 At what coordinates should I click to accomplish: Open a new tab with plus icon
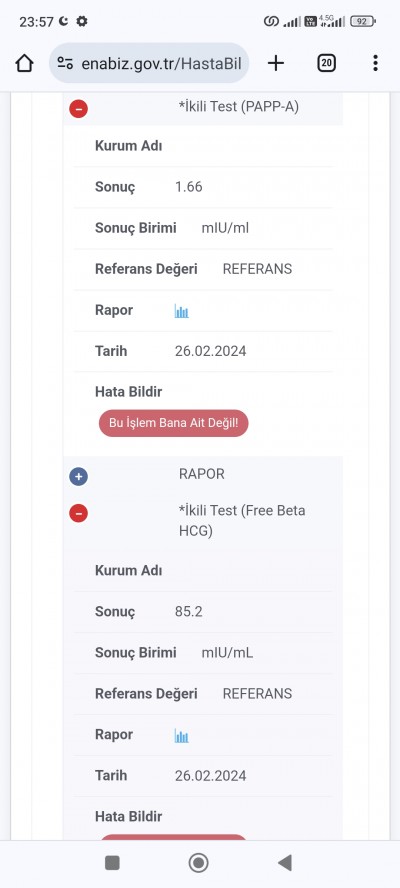click(275, 63)
